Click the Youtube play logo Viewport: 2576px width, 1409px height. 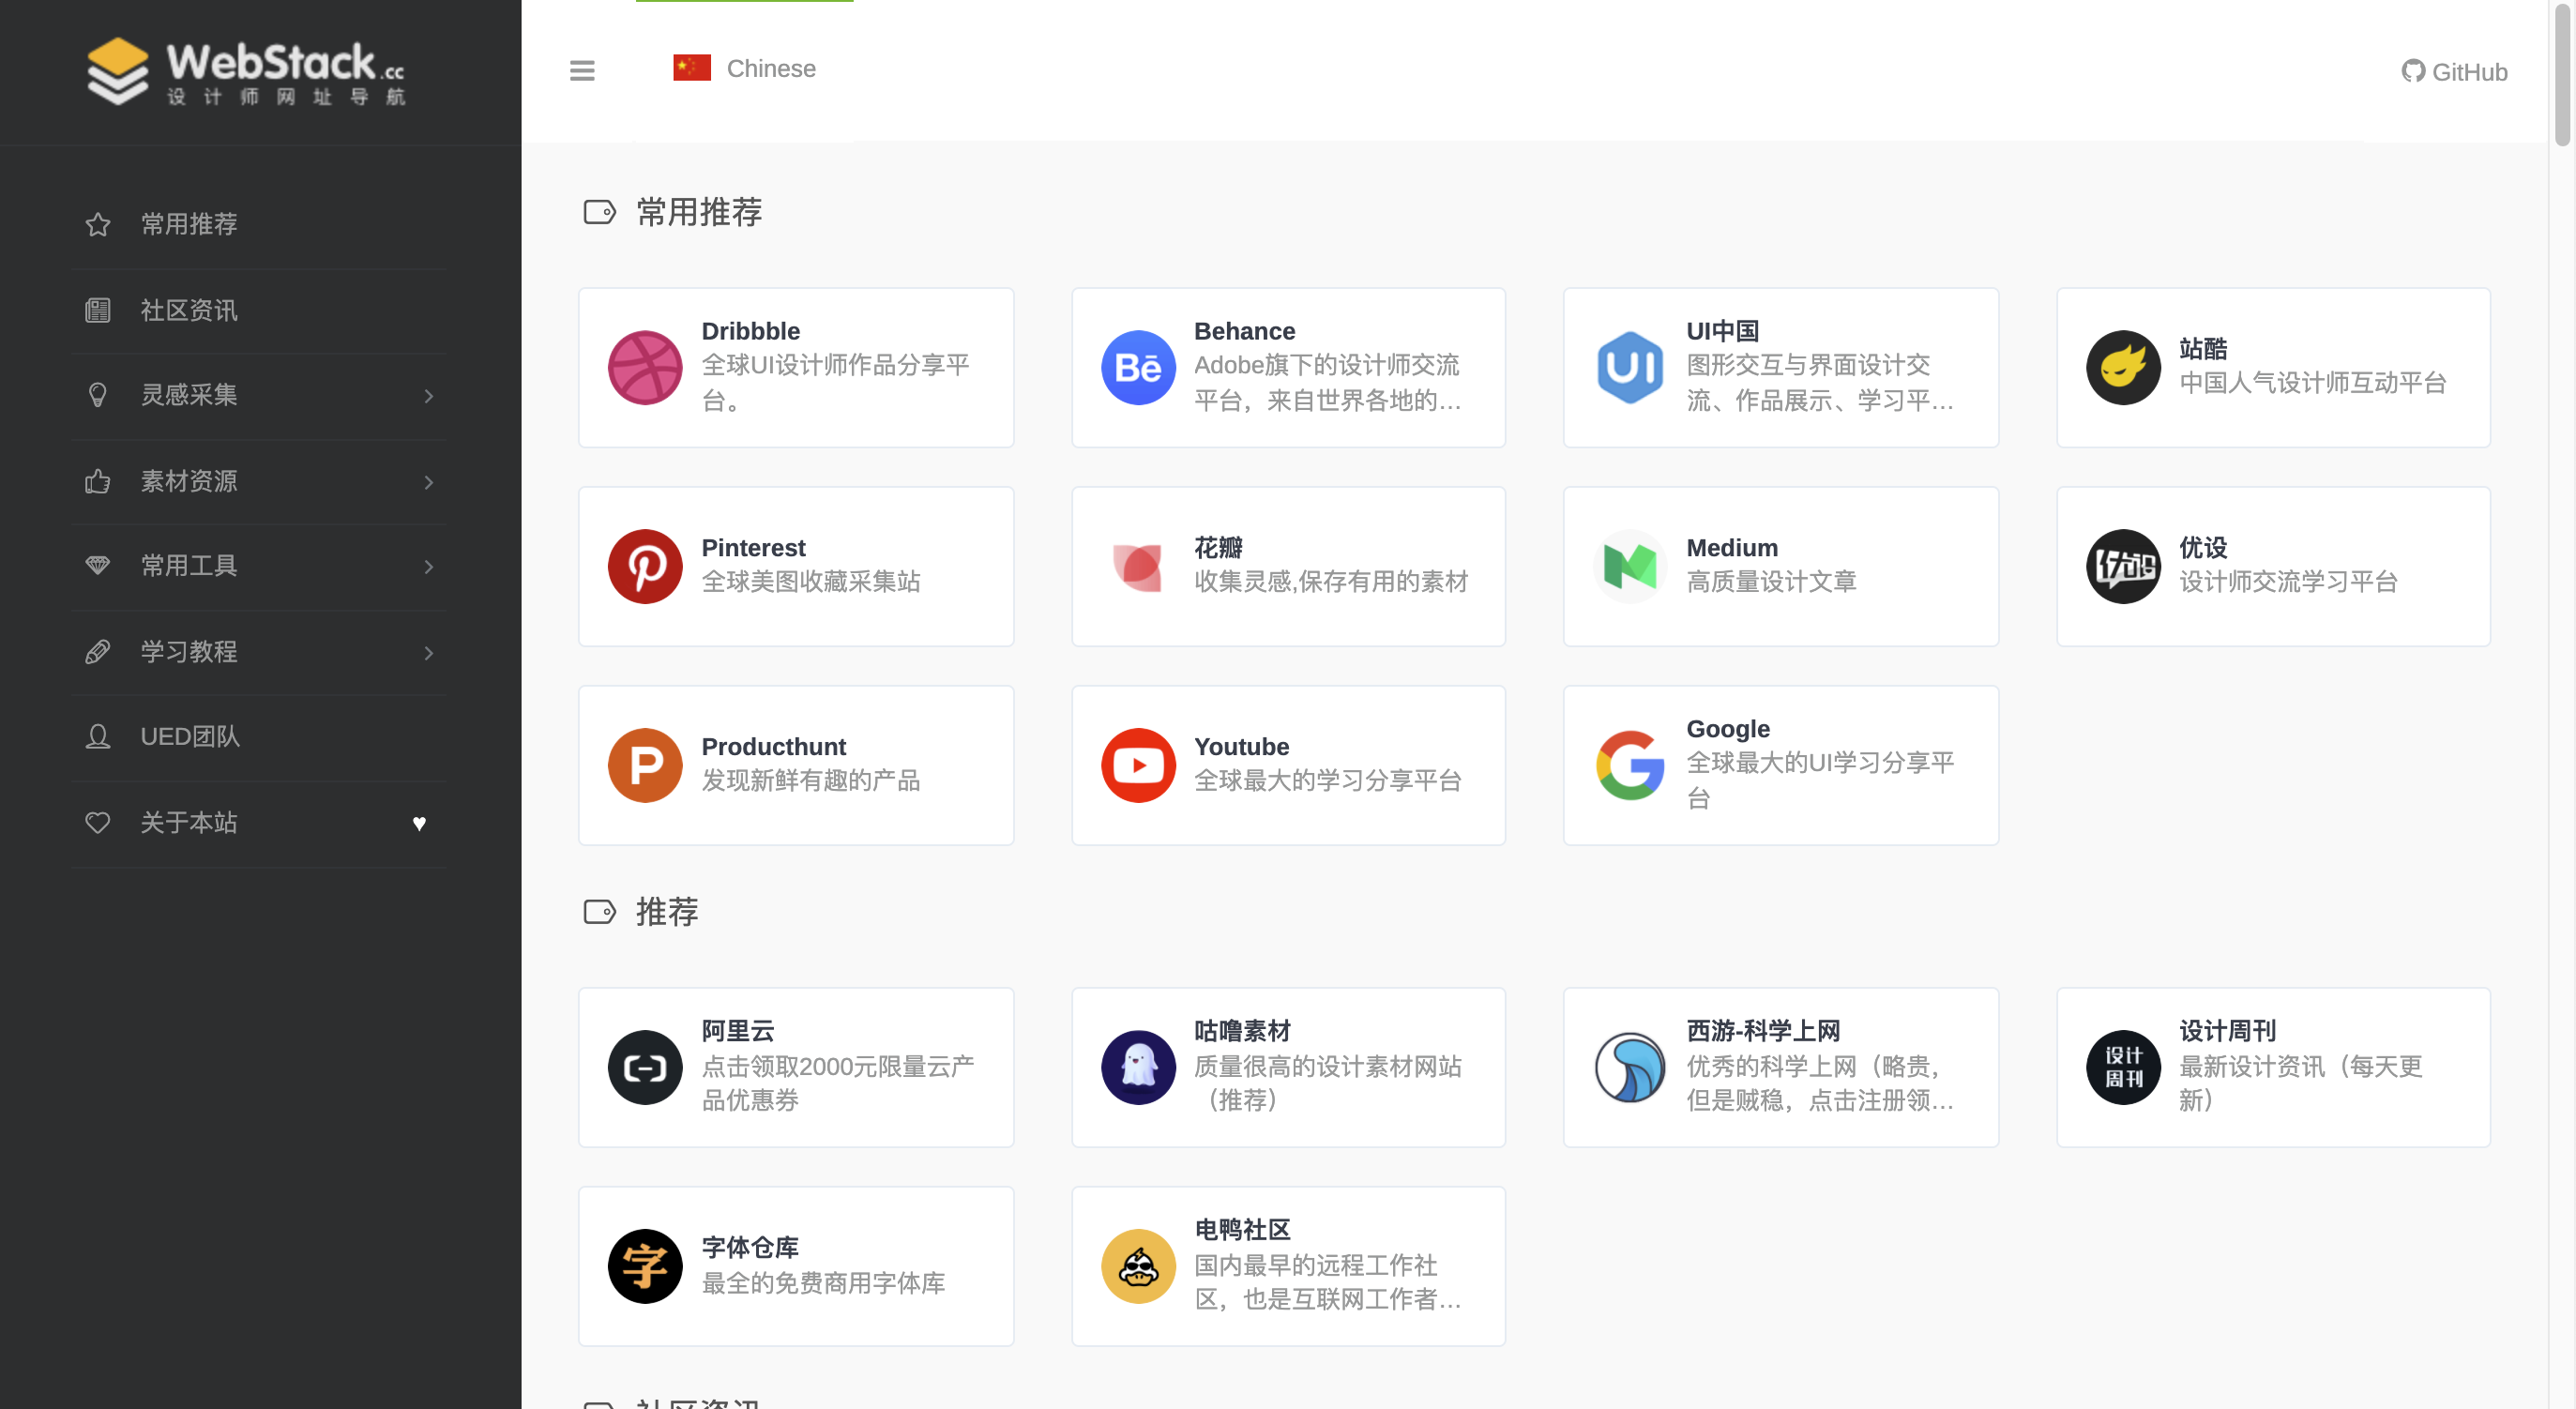[x=1138, y=765]
